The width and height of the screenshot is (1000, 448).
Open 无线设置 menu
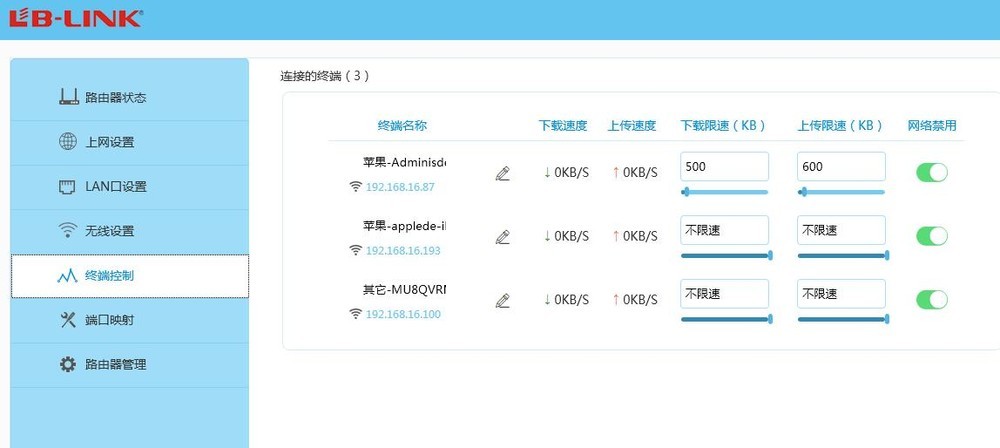(129, 231)
